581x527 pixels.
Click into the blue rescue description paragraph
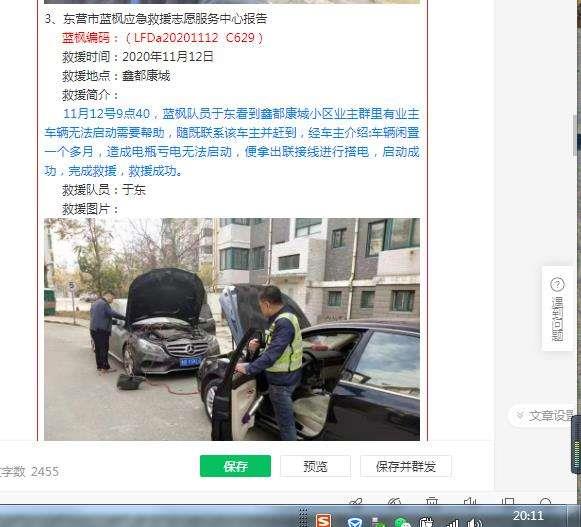[x=232, y=142]
